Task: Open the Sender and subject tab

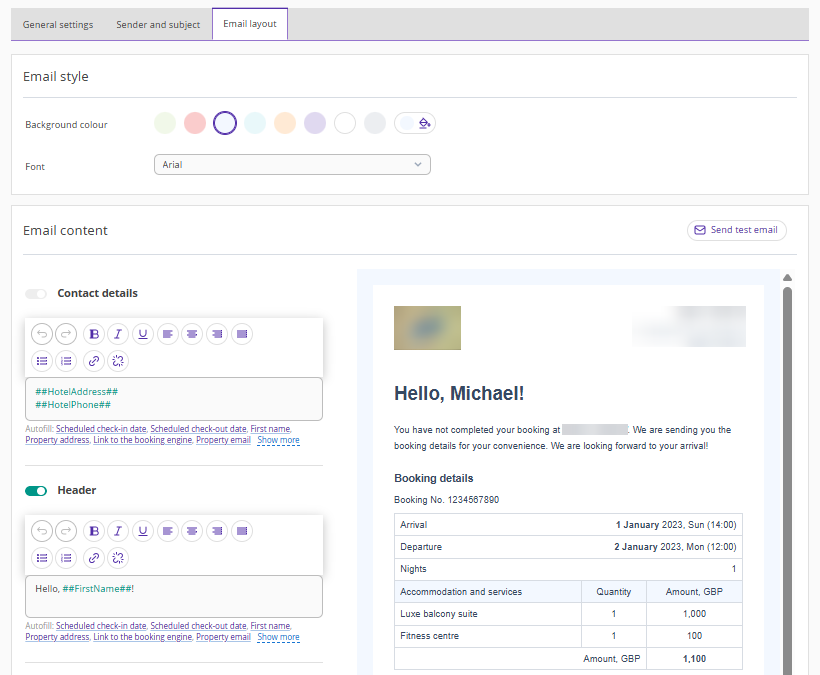Action: tap(158, 25)
